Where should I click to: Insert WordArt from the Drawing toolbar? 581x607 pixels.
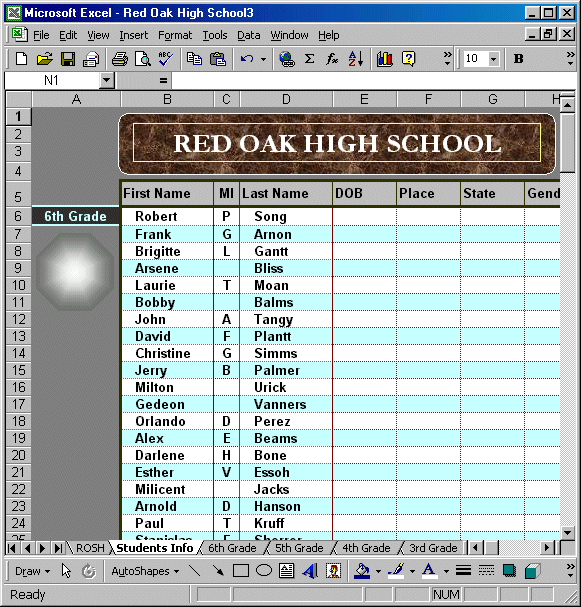(310, 571)
